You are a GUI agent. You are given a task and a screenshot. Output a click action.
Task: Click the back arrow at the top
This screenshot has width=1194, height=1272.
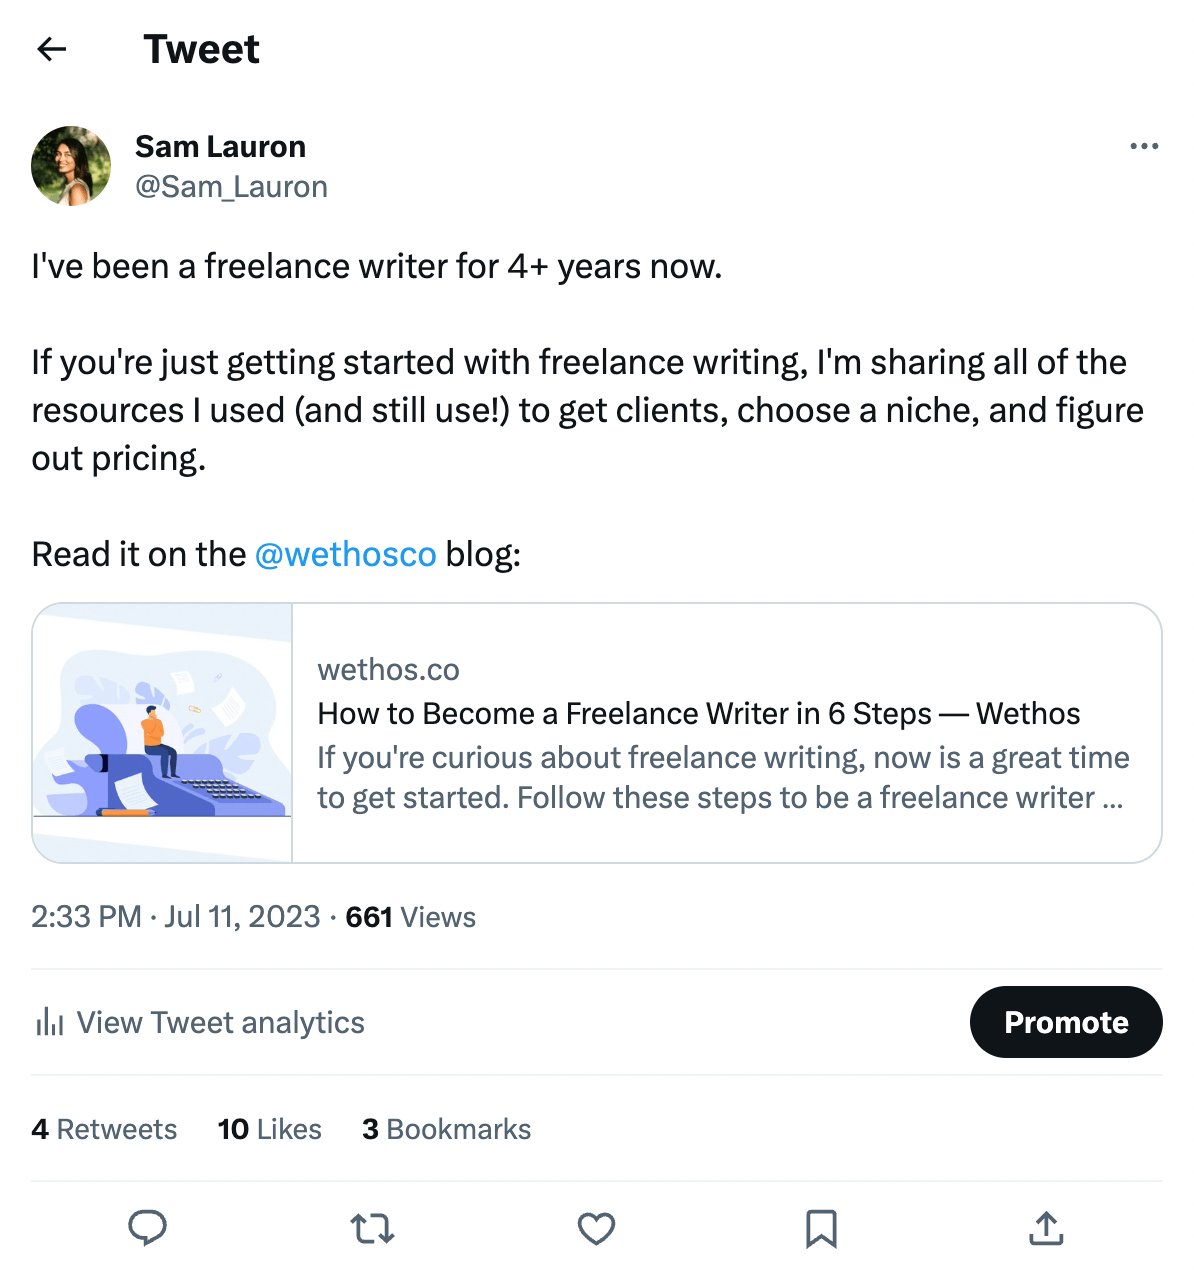tap(51, 49)
